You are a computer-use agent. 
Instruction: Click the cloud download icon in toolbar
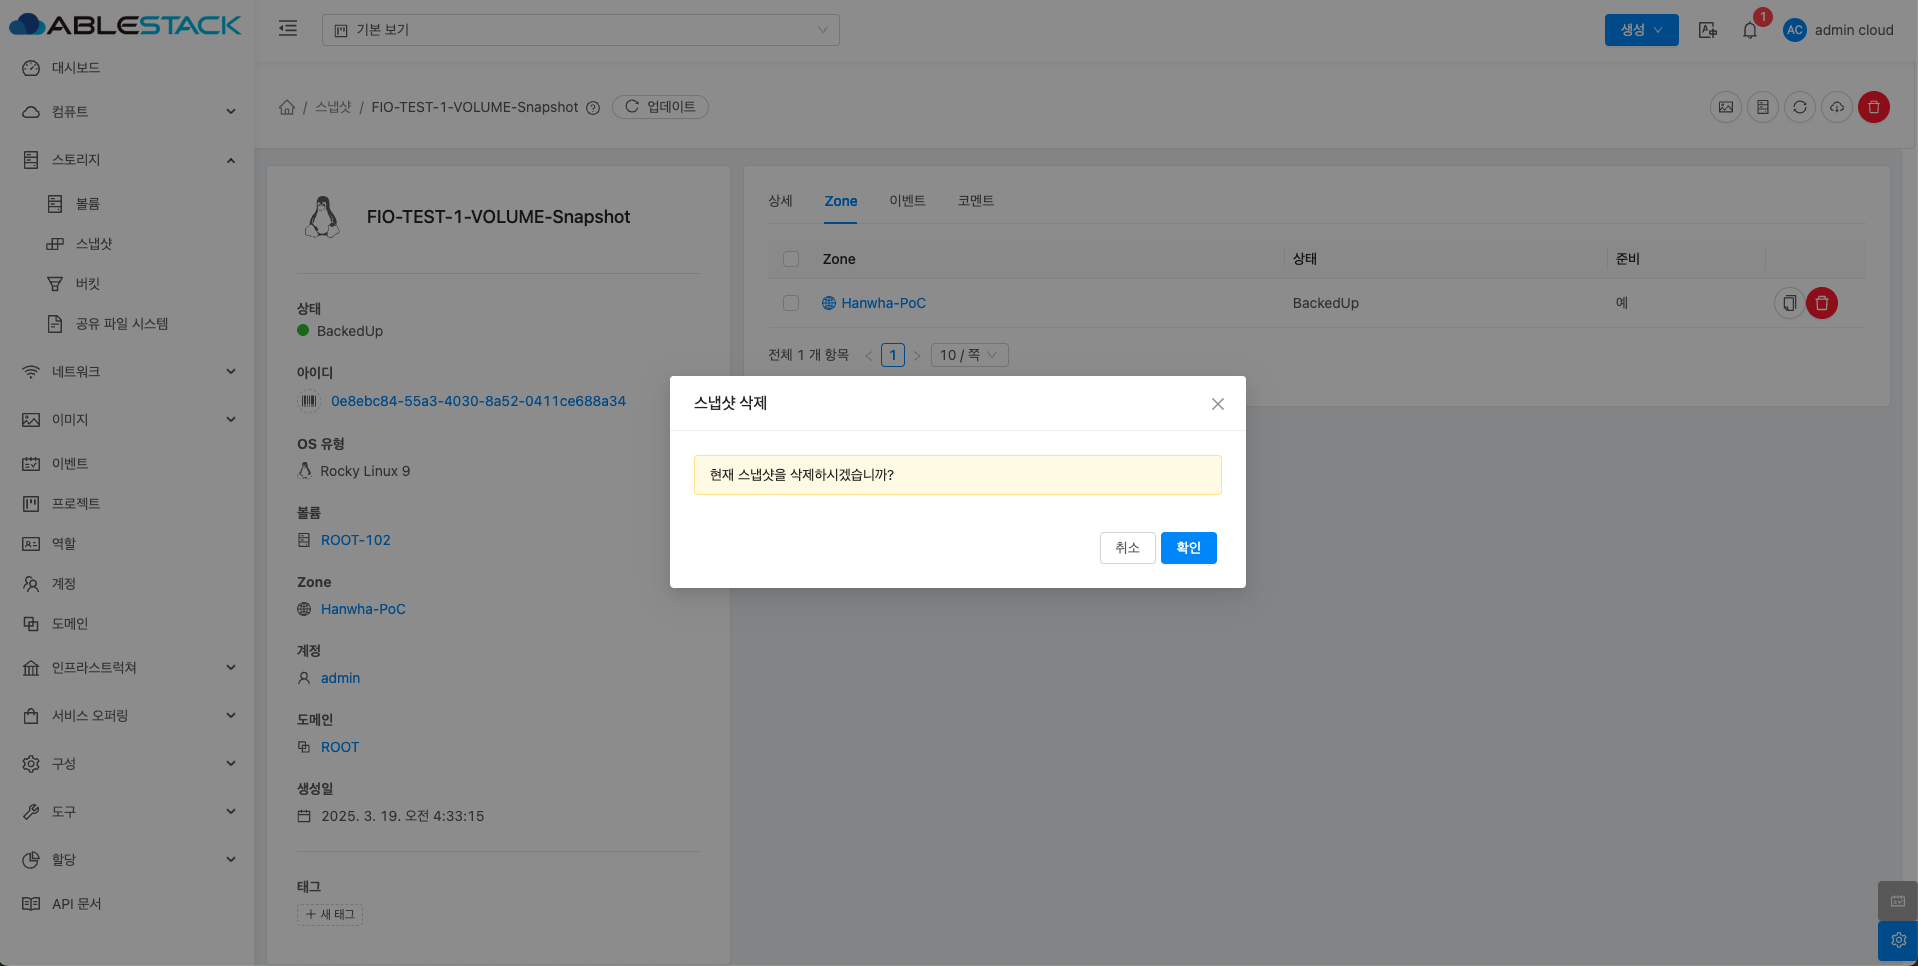(x=1836, y=107)
